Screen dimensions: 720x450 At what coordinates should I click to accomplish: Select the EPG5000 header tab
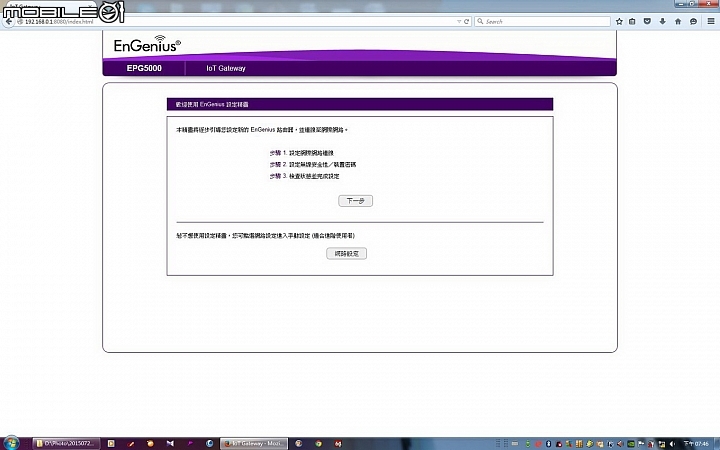pos(144,68)
